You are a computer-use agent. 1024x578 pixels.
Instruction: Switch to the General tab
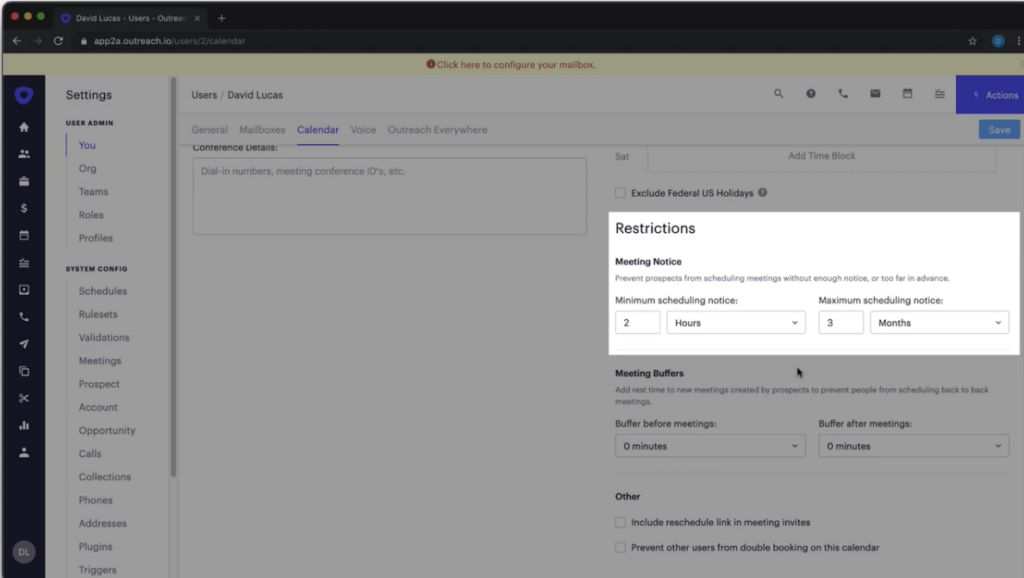[x=210, y=130]
